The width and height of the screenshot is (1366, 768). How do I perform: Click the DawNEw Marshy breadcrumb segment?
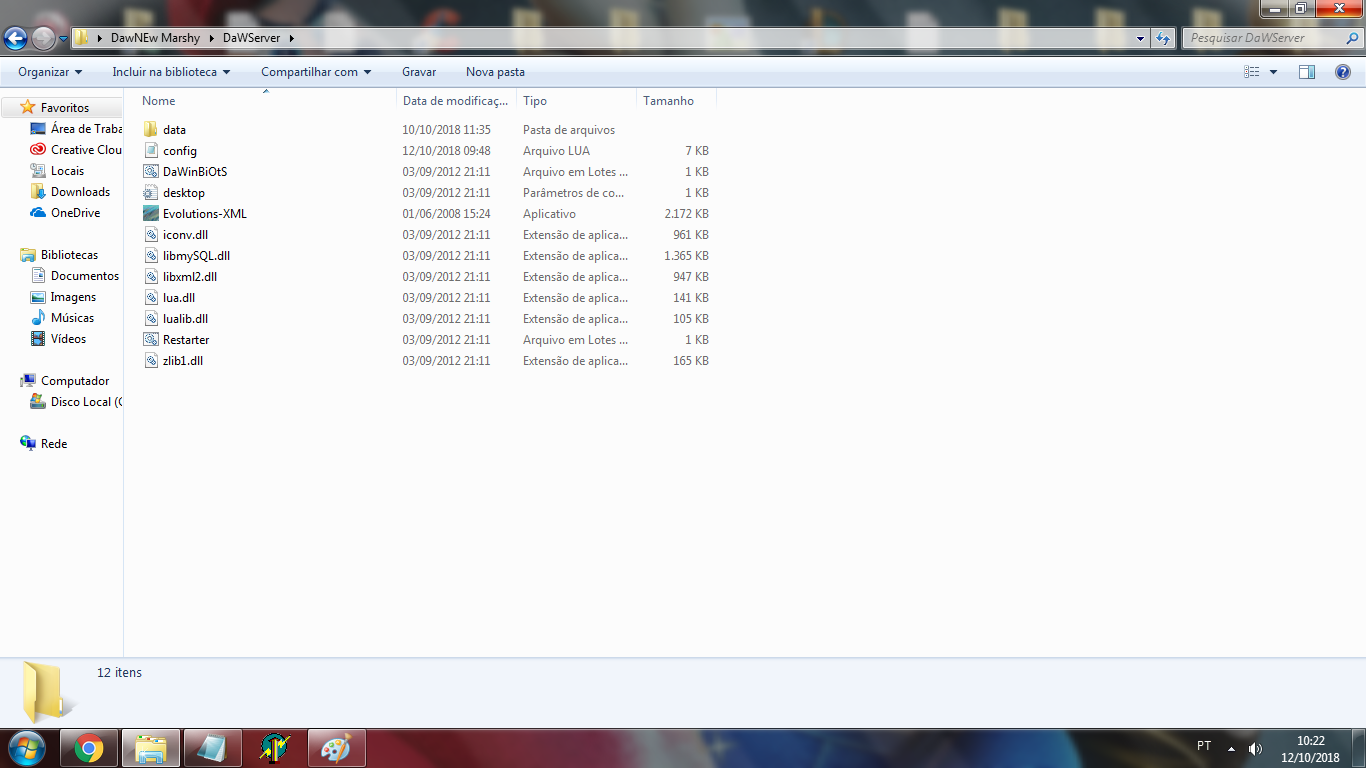[x=155, y=38]
